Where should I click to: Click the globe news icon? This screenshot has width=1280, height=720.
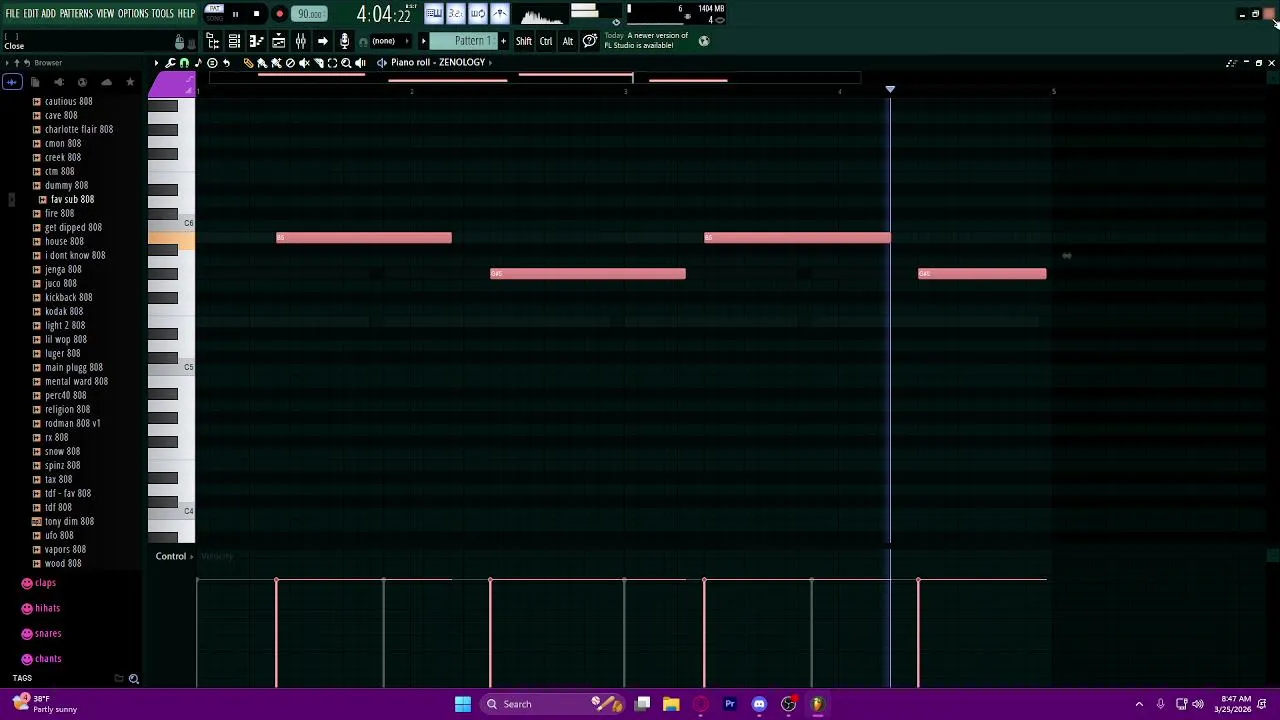click(704, 41)
